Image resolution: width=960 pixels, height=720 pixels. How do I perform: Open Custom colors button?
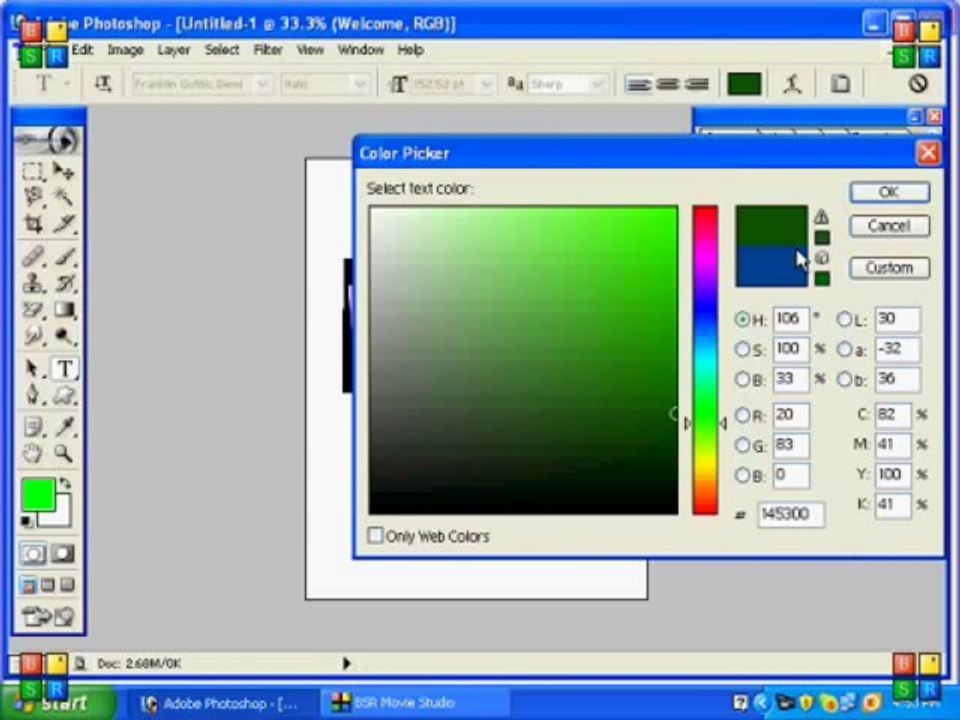point(890,268)
